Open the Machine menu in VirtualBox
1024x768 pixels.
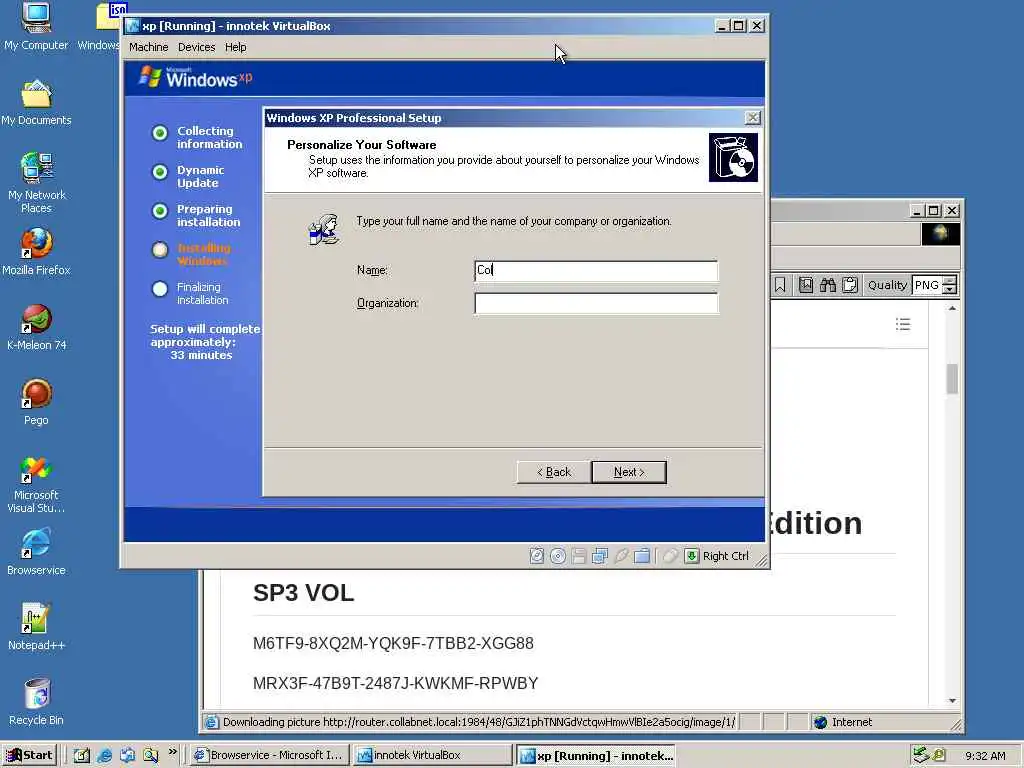(148, 47)
